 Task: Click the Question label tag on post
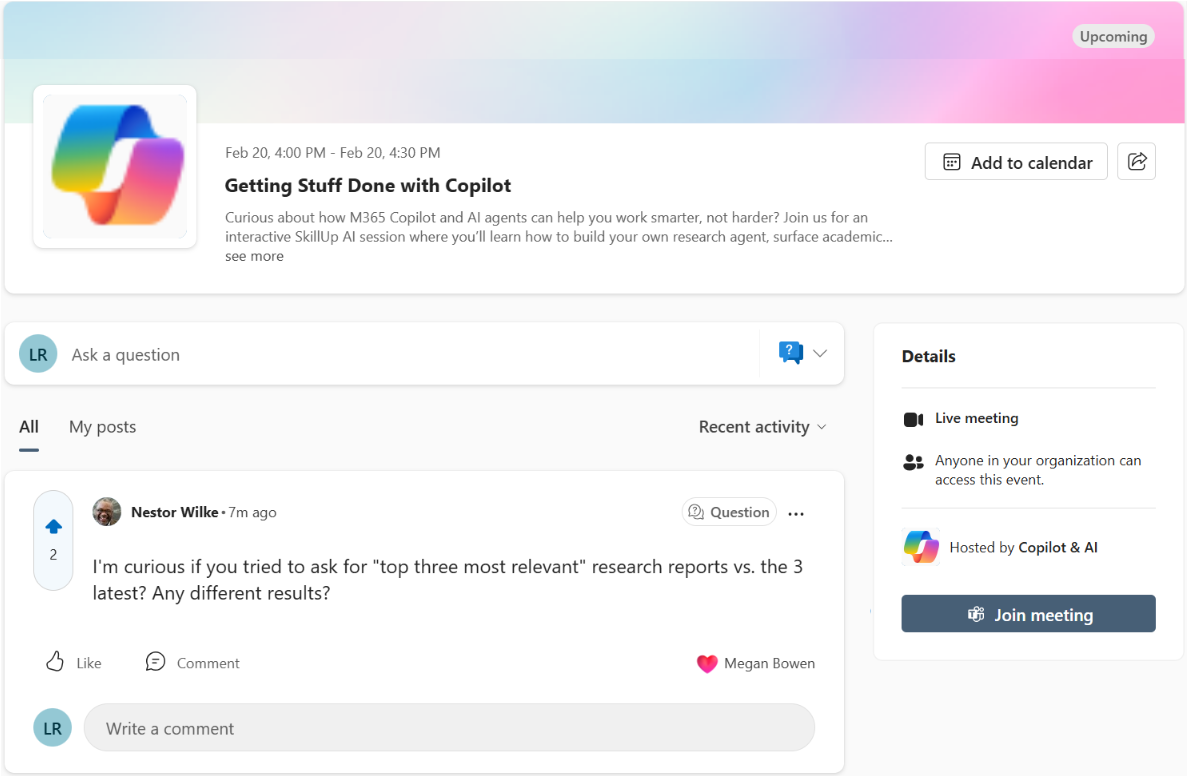pos(729,512)
